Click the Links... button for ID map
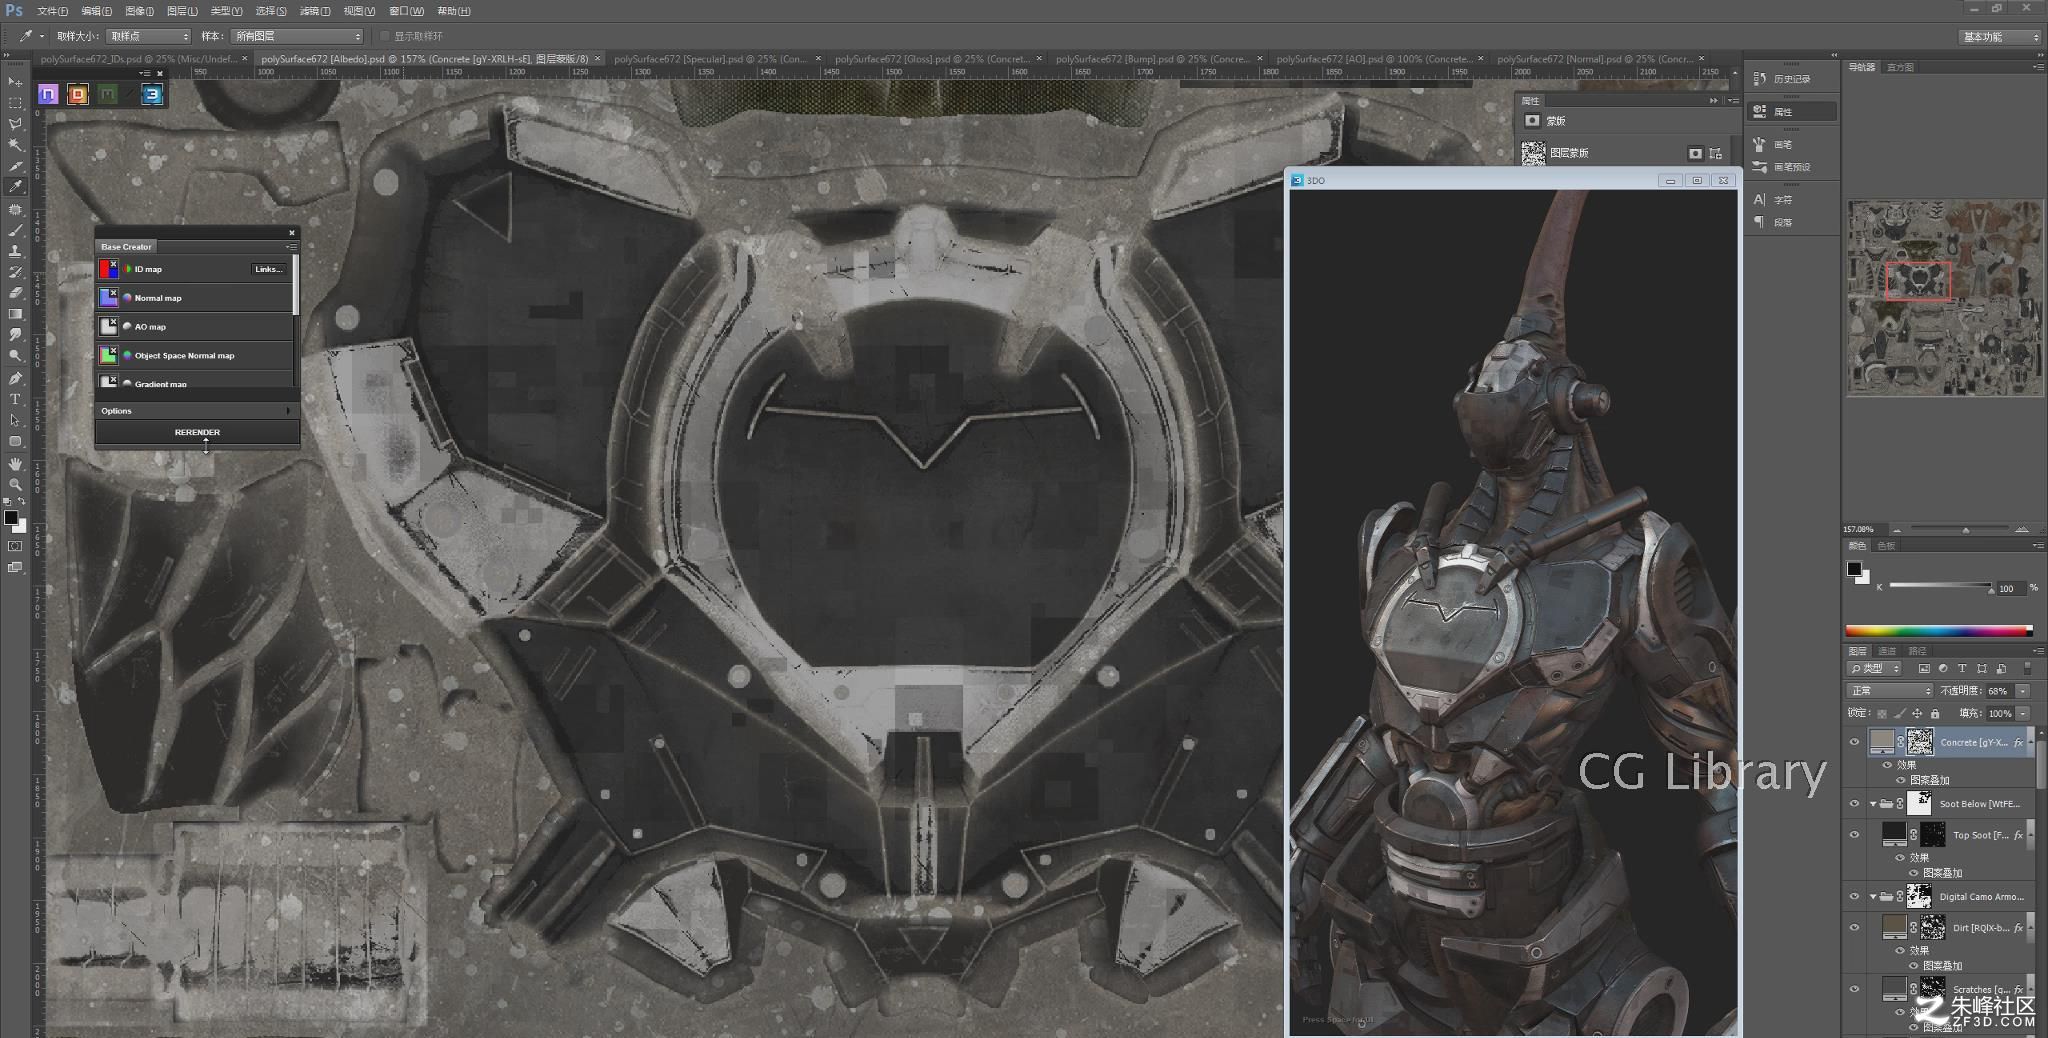 pyautogui.click(x=268, y=269)
